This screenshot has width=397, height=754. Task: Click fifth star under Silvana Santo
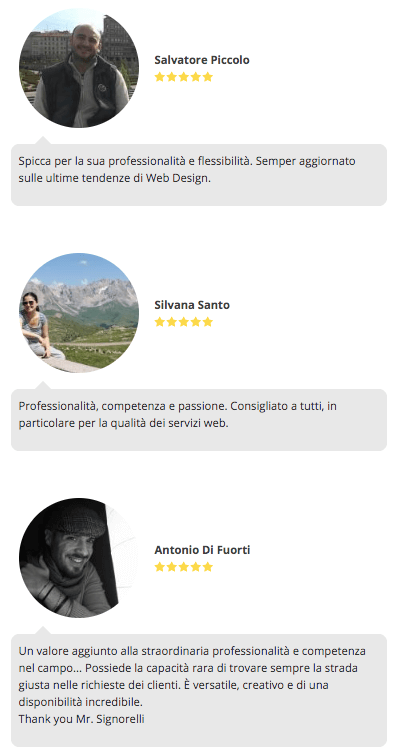pyautogui.click(x=208, y=322)
